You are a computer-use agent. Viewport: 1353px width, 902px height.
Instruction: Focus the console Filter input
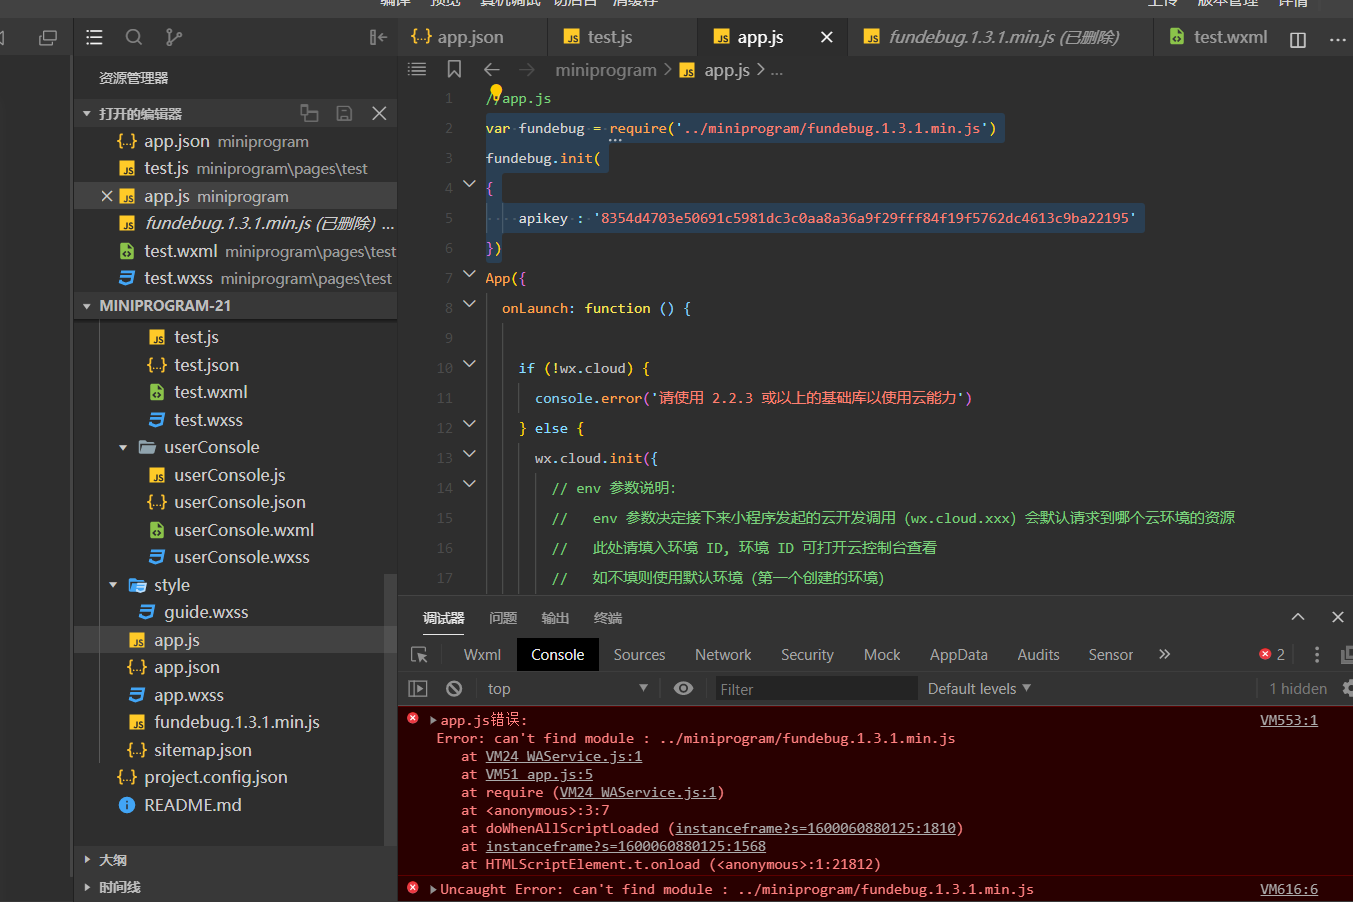815,688
